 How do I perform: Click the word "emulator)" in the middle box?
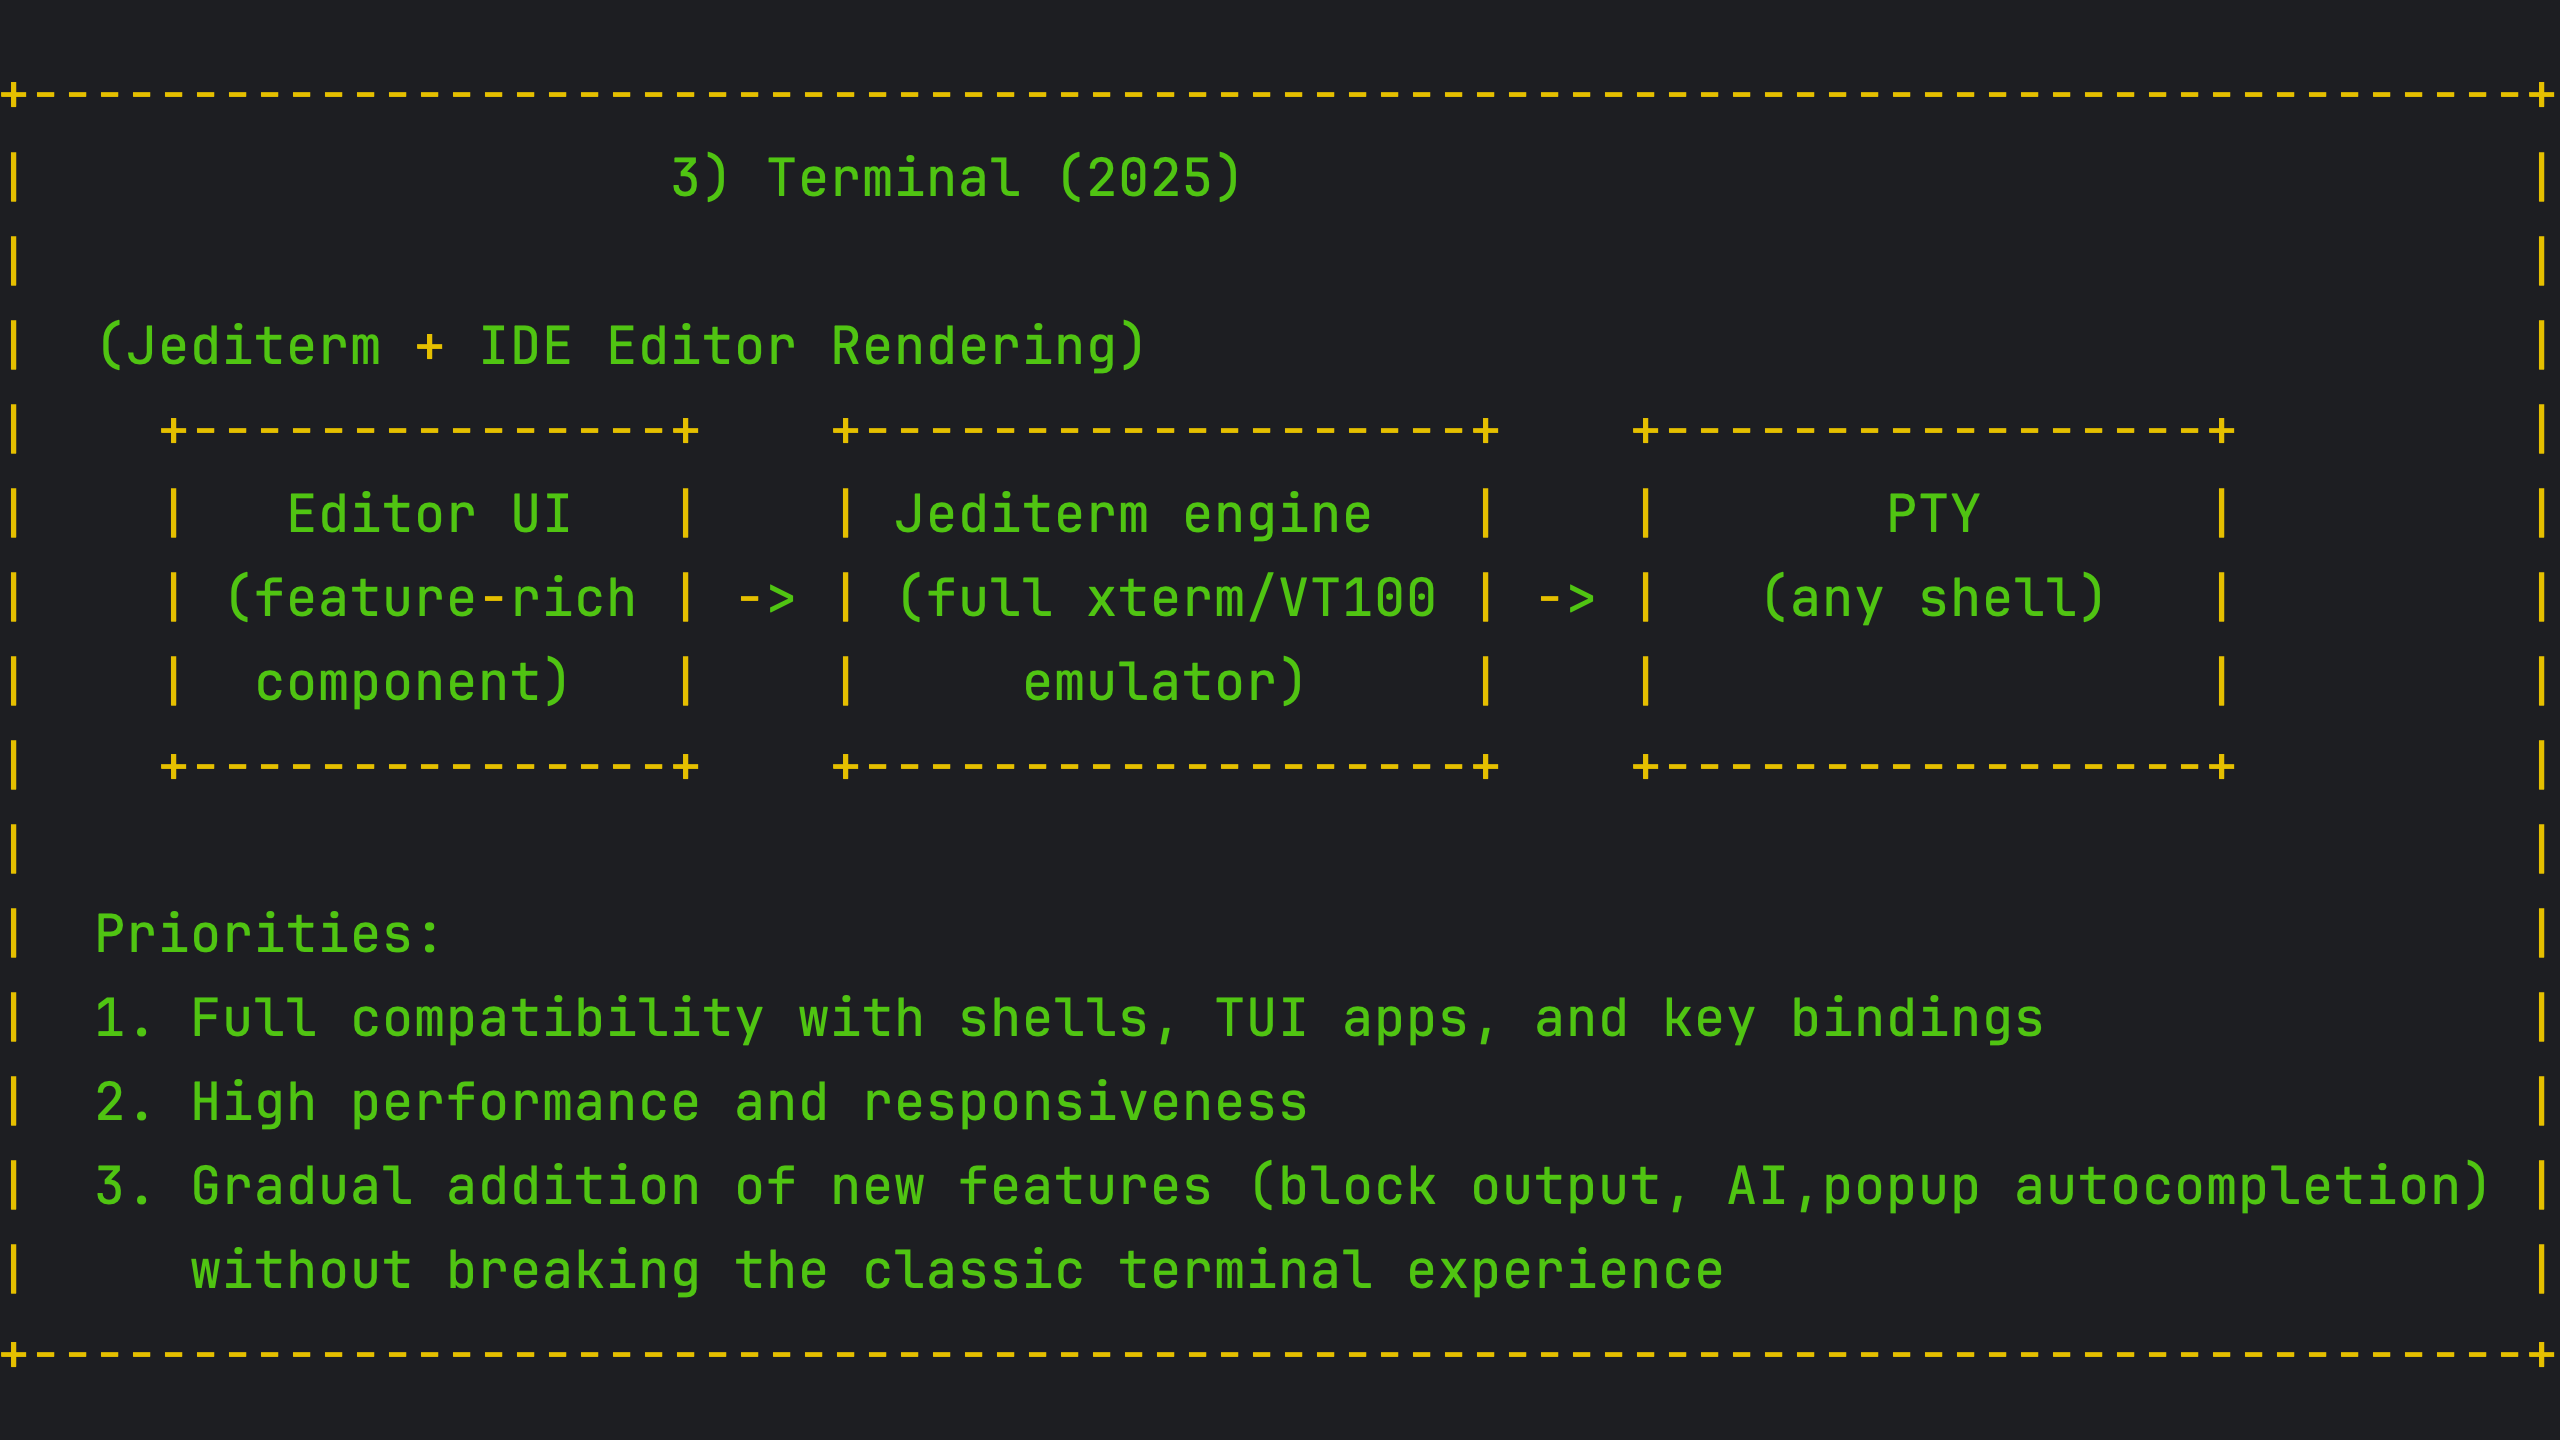pos(1164,683)
